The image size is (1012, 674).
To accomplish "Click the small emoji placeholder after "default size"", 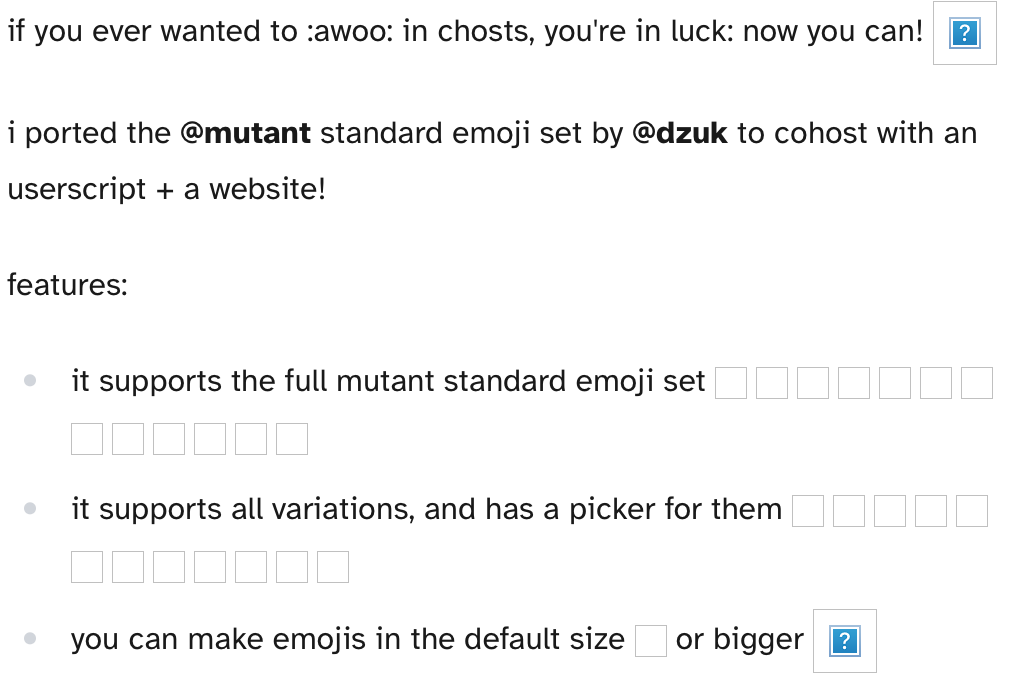I will coord(651,641).
